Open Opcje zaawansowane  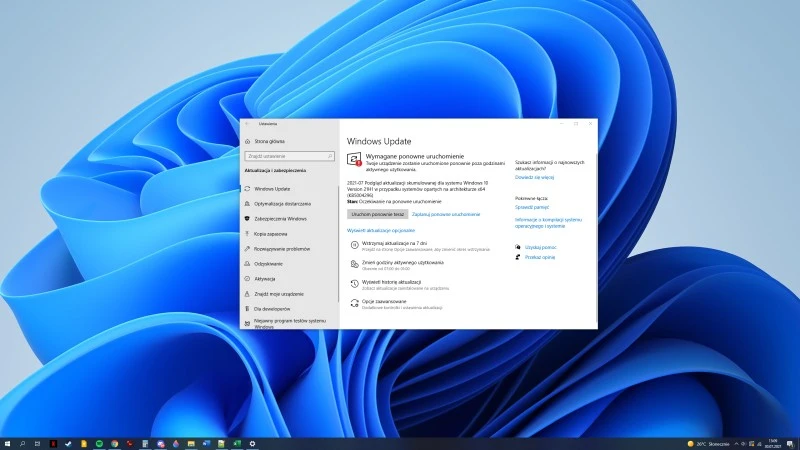pos(396,304)
